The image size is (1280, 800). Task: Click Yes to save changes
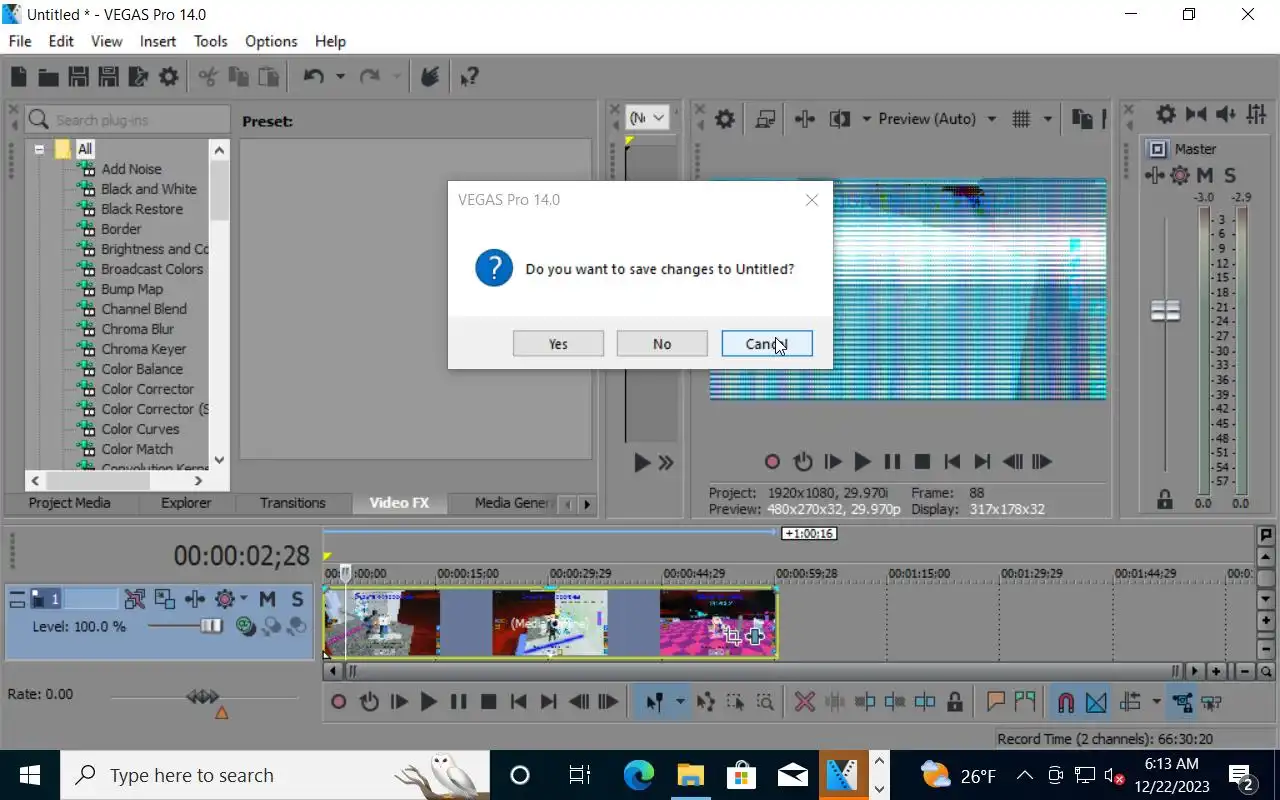click(558, 344)
